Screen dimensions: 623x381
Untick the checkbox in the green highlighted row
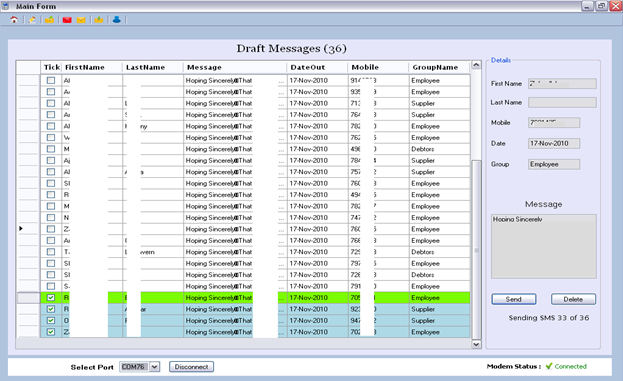click(x=51, y=298)
